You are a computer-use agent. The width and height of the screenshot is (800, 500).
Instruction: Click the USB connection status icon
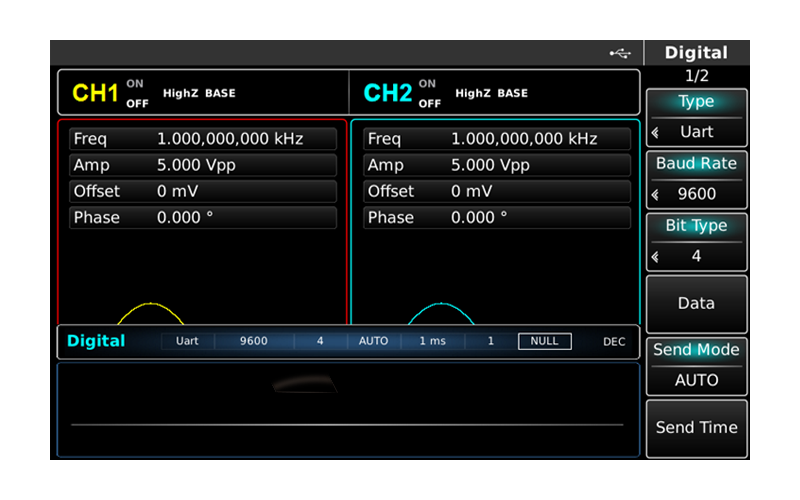[x=620, y=53]
